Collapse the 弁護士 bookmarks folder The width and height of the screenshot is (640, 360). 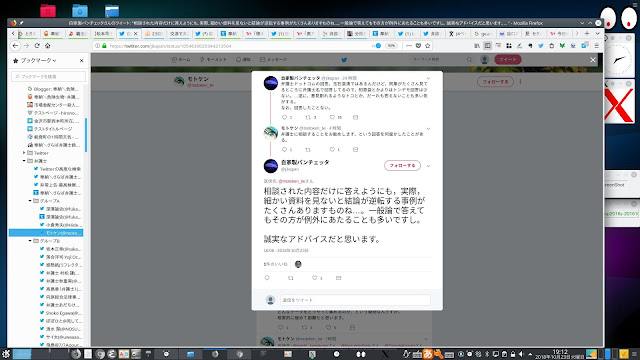(24, 161)
